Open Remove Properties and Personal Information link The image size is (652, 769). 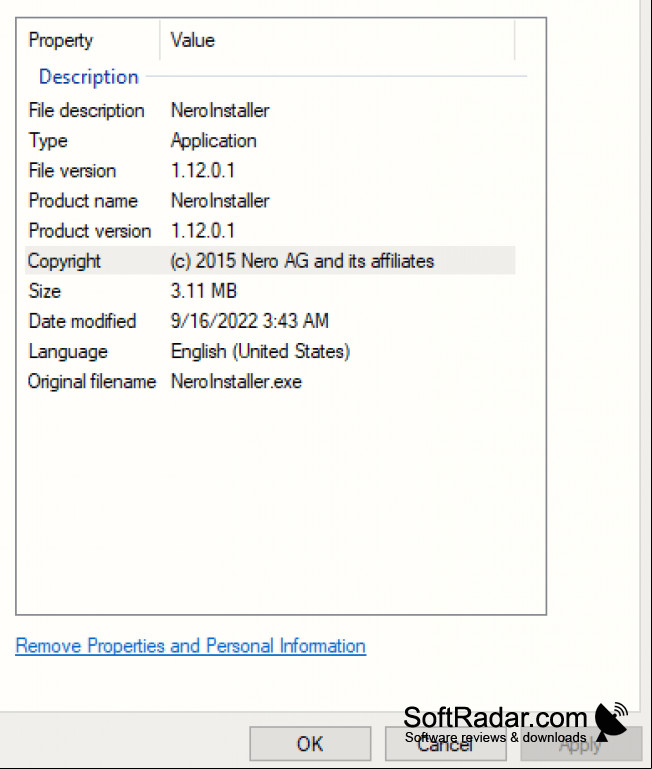[190, 646]
